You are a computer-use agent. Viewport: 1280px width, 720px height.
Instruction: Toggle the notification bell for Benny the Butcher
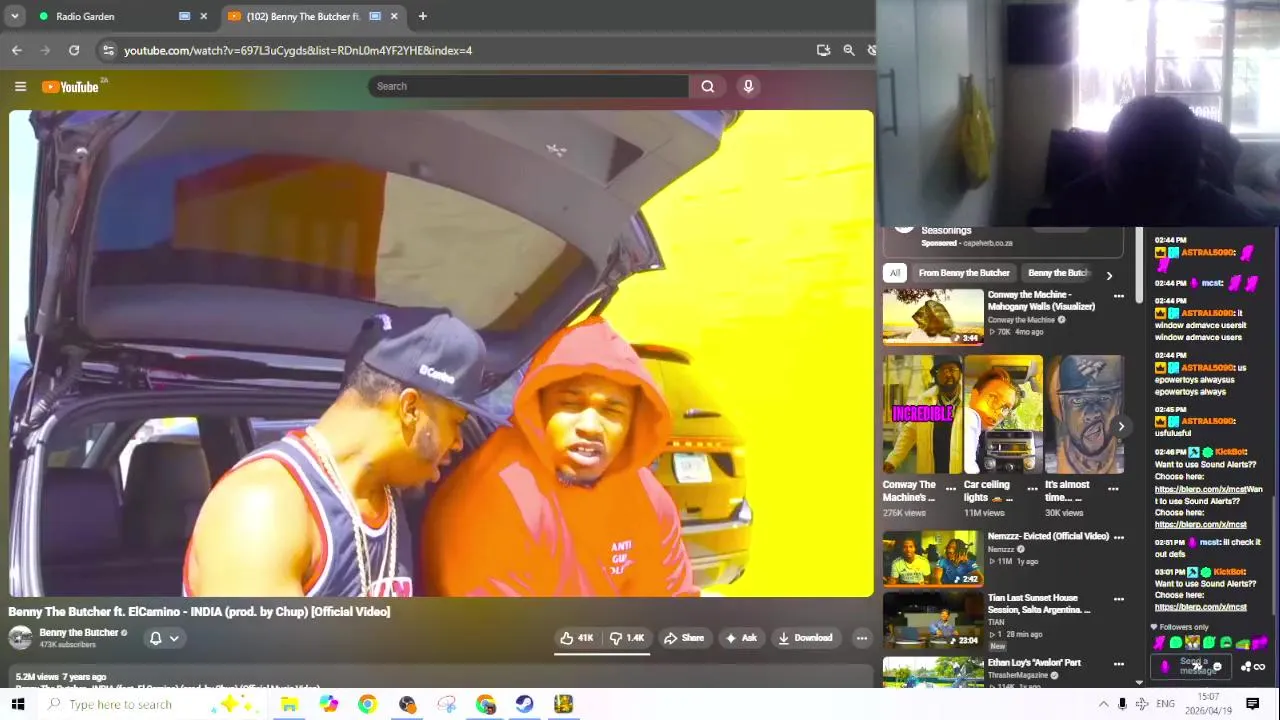(x=155, y=638)
